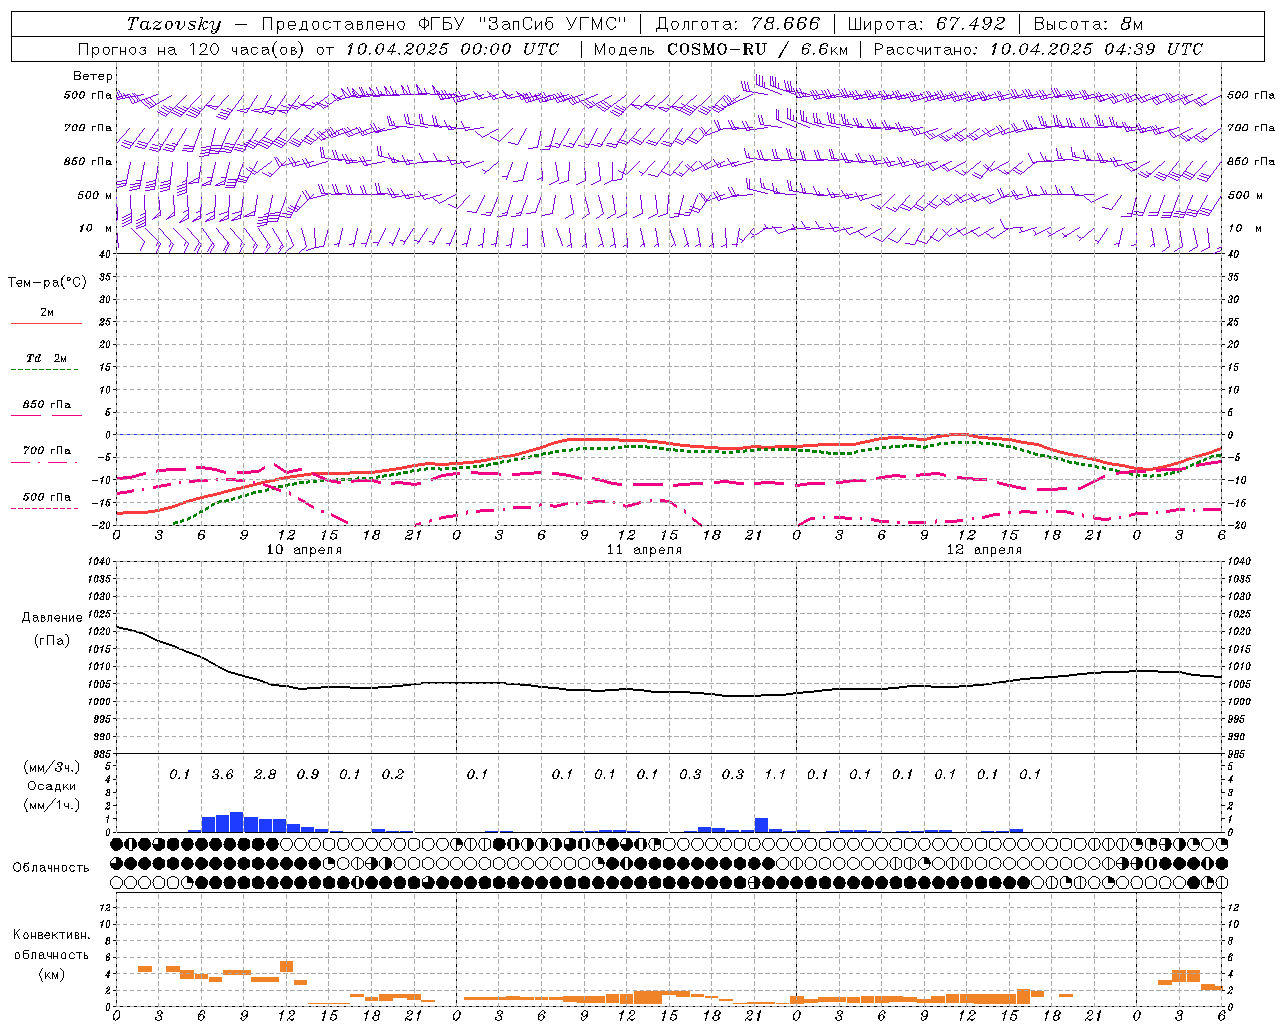The image size is (1280, 1024).
Task: Click the date label 10 апреля
Action: (304, 550)
